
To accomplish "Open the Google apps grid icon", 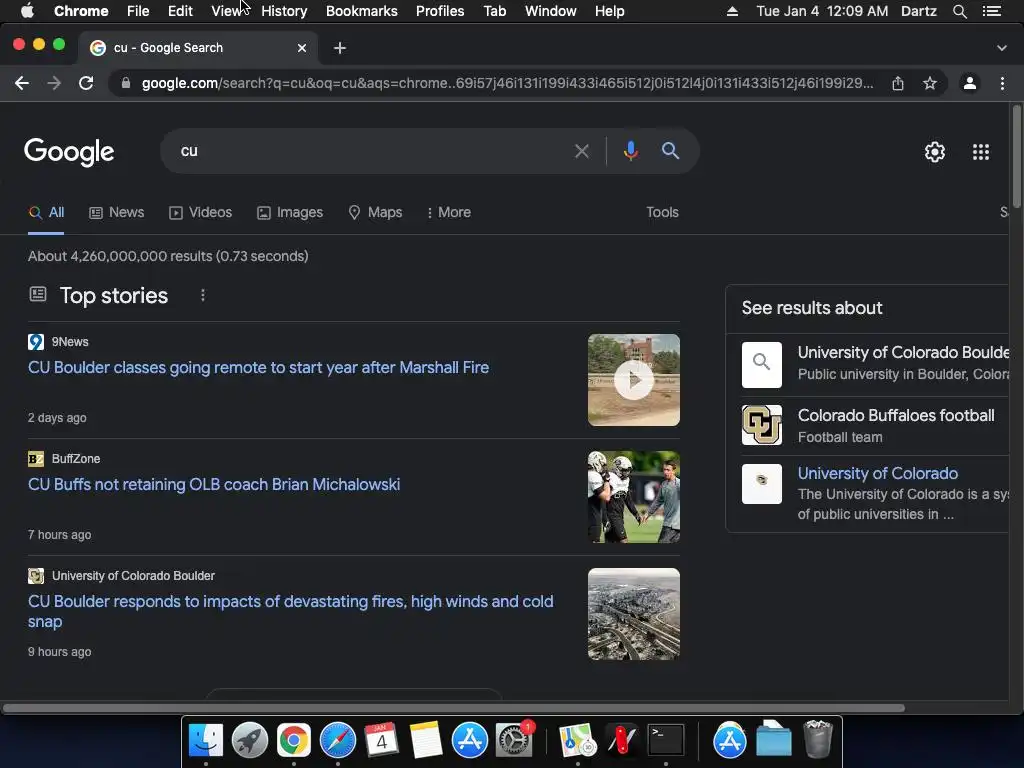I will click(981, 152).
